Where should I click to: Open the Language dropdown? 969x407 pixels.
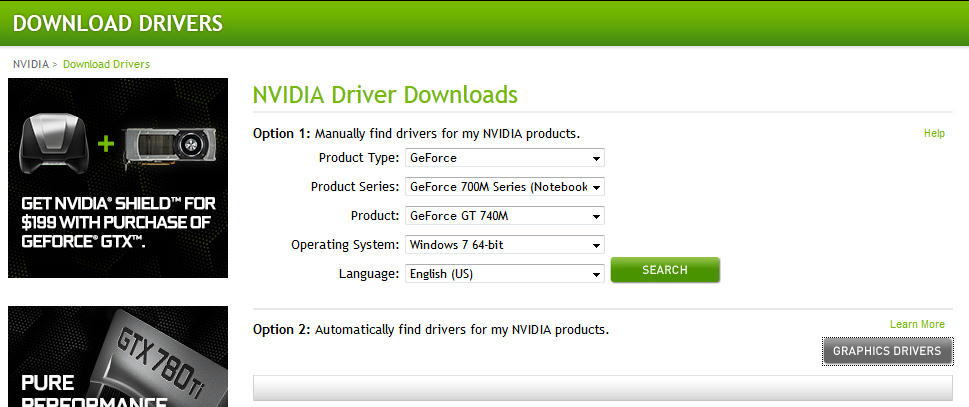tap(504, 274)
